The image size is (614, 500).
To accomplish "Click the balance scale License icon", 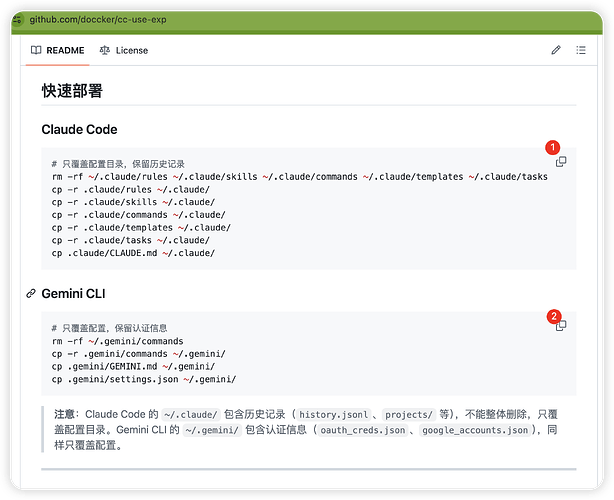I will coord(104,50).
